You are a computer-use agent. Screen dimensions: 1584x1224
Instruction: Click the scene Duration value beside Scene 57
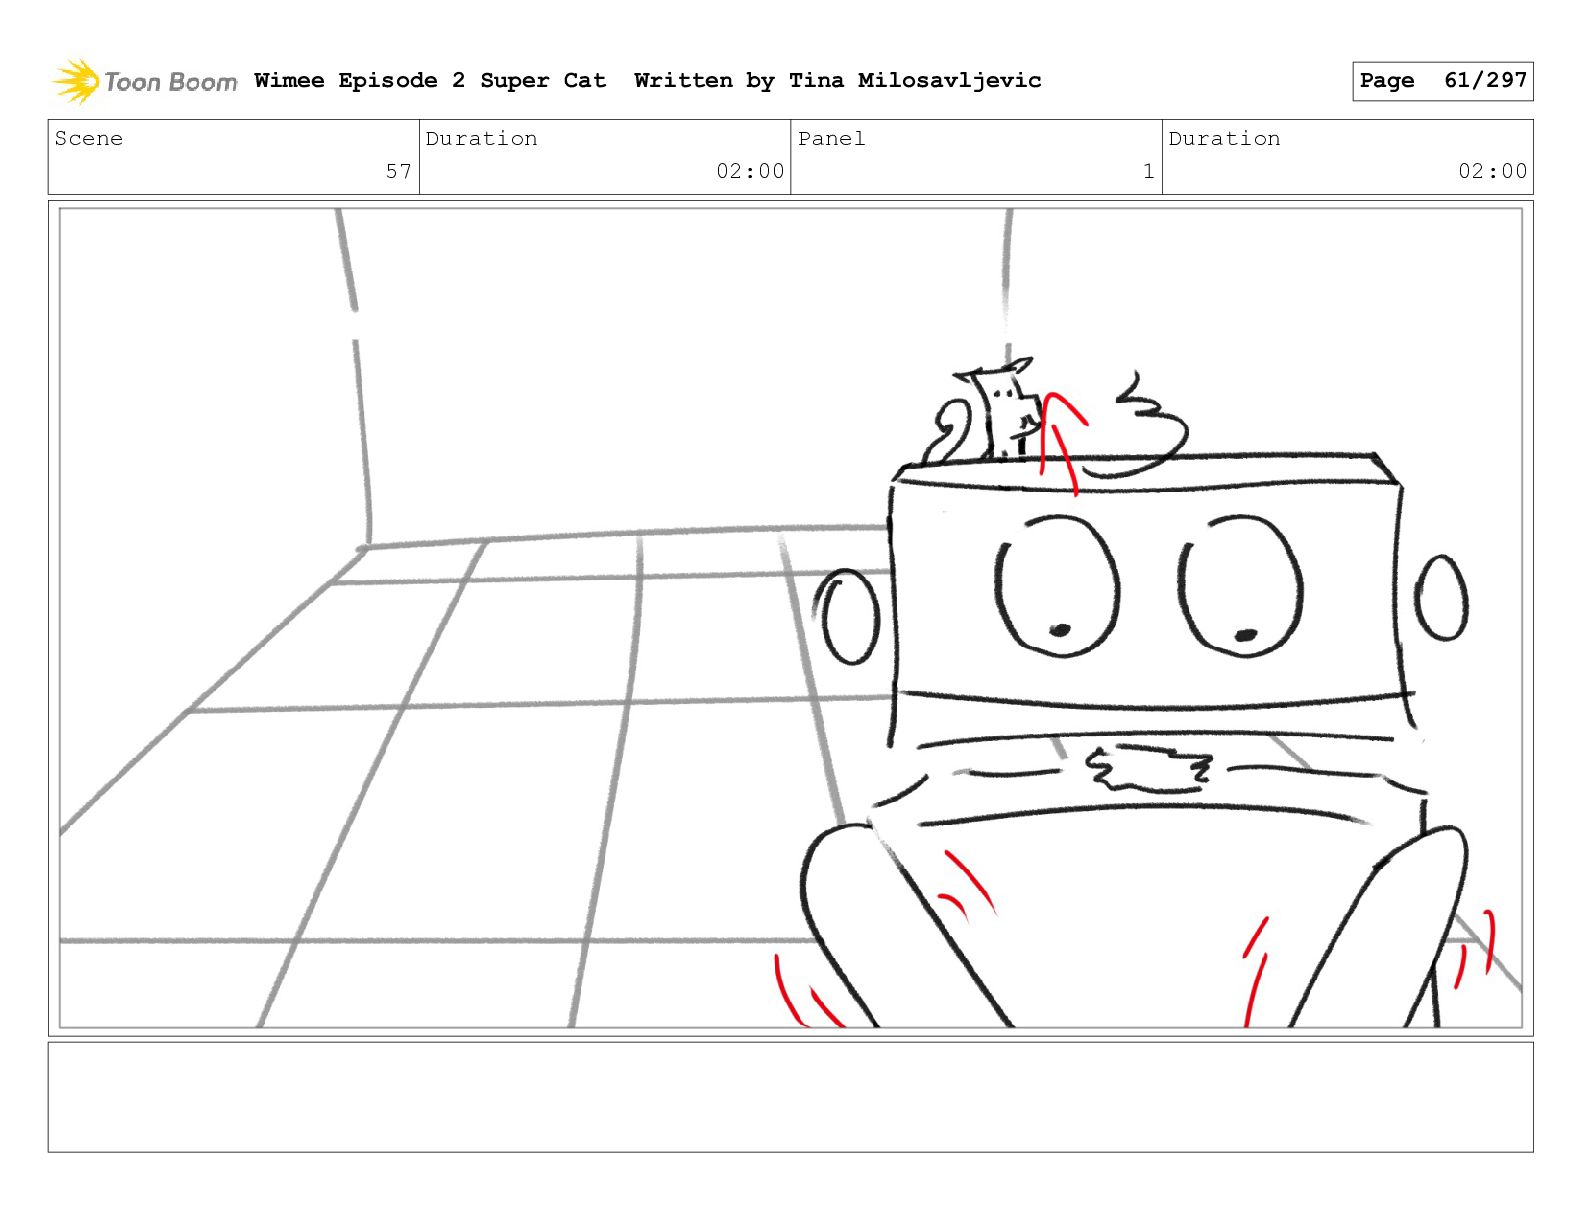pyautogui.click(x=750, y=172)
